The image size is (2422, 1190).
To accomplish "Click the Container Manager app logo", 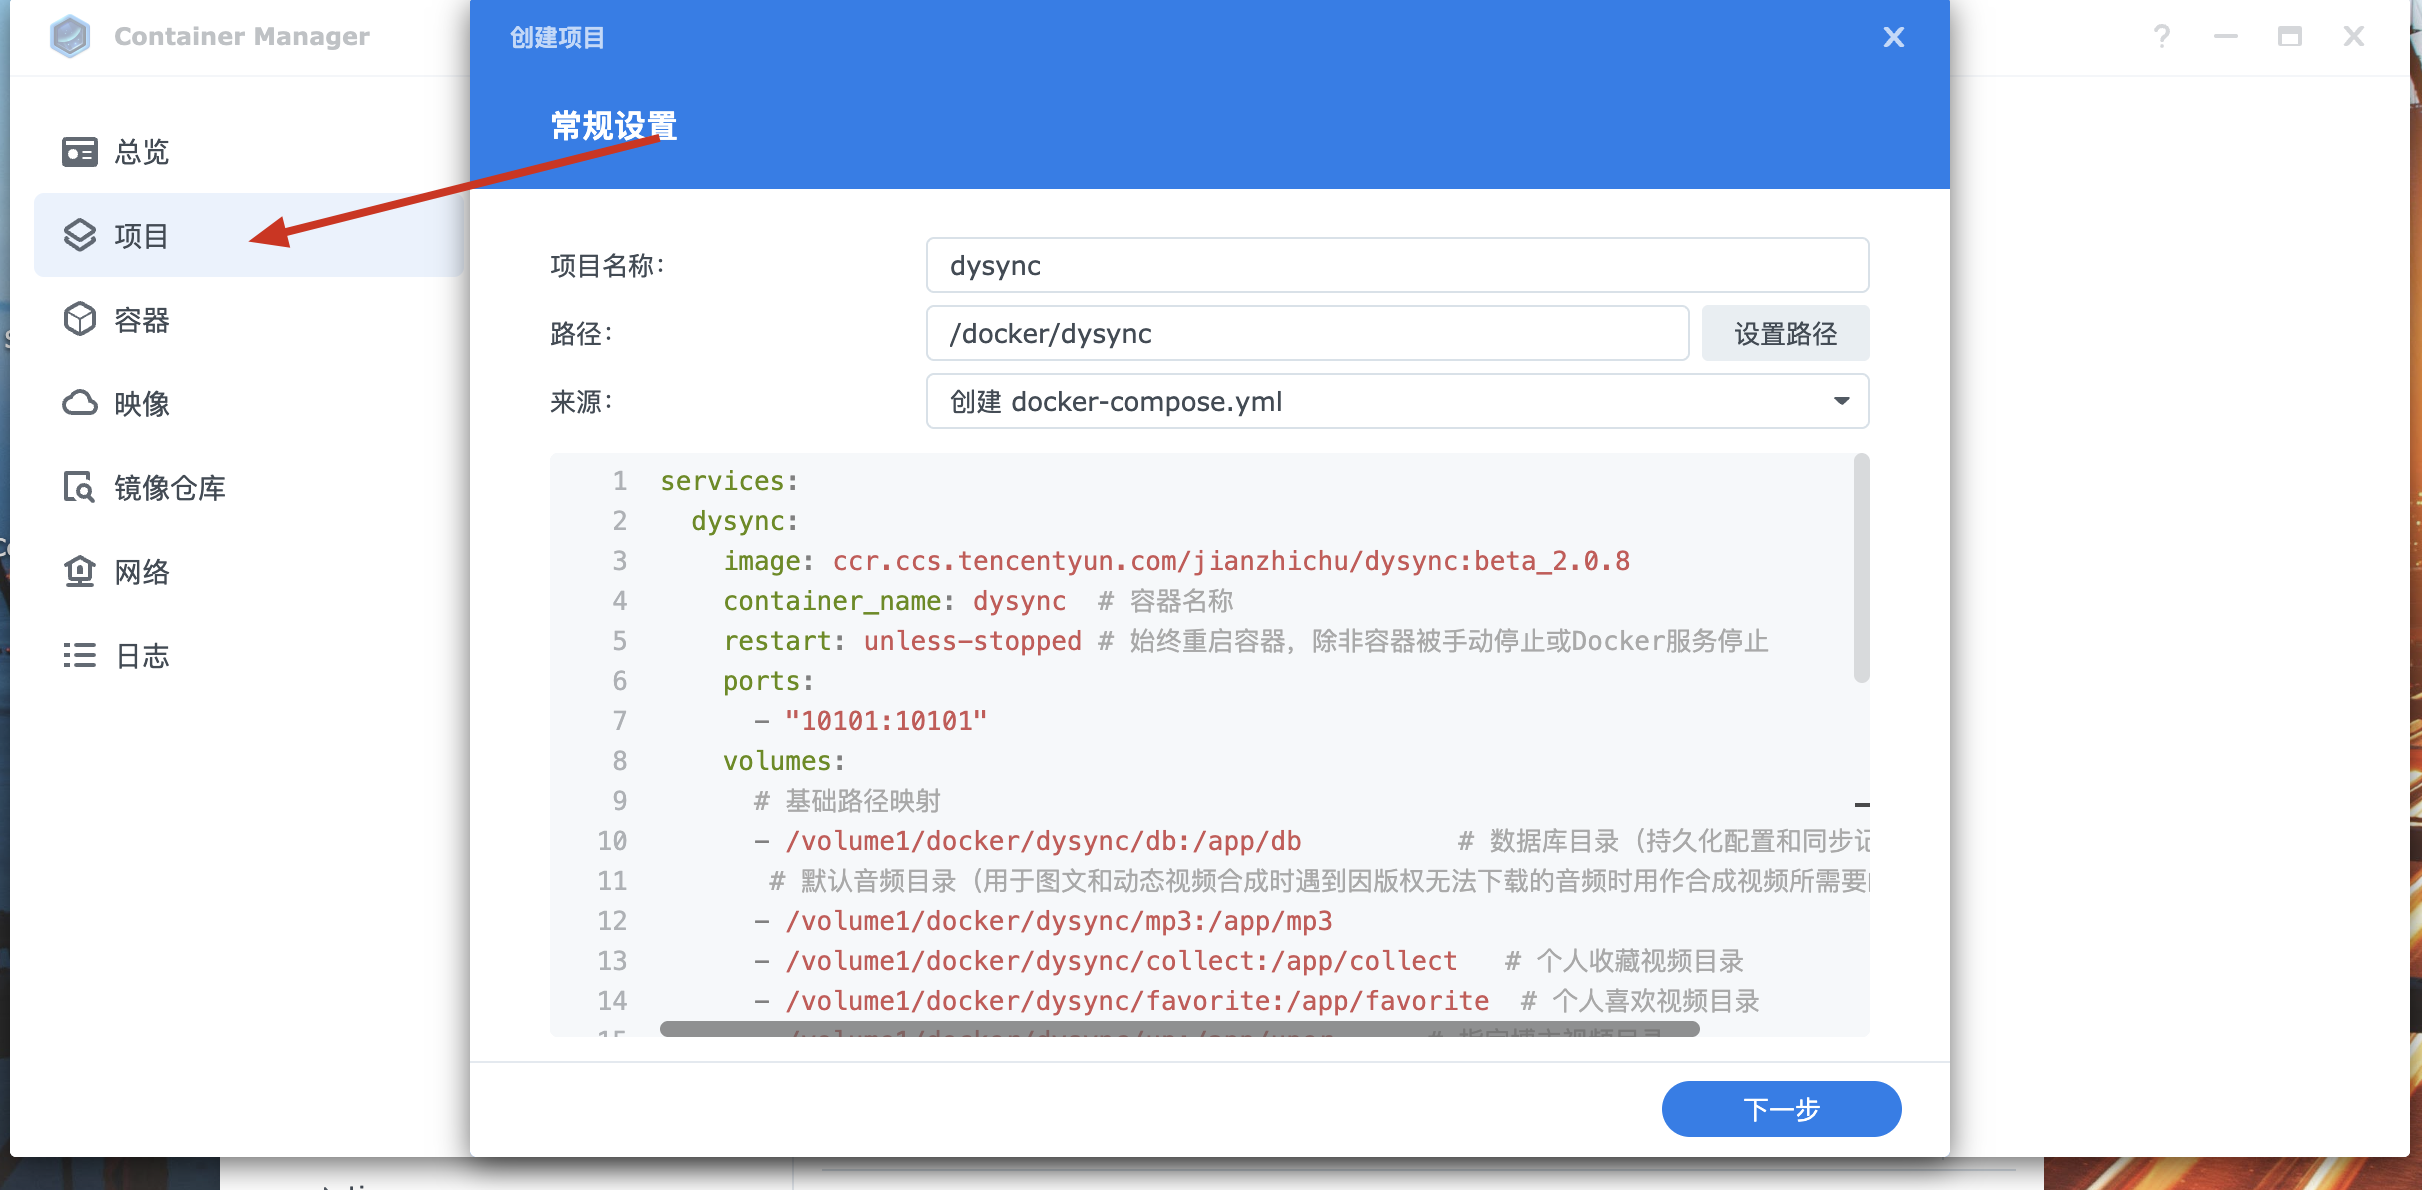I will (70, 37).
